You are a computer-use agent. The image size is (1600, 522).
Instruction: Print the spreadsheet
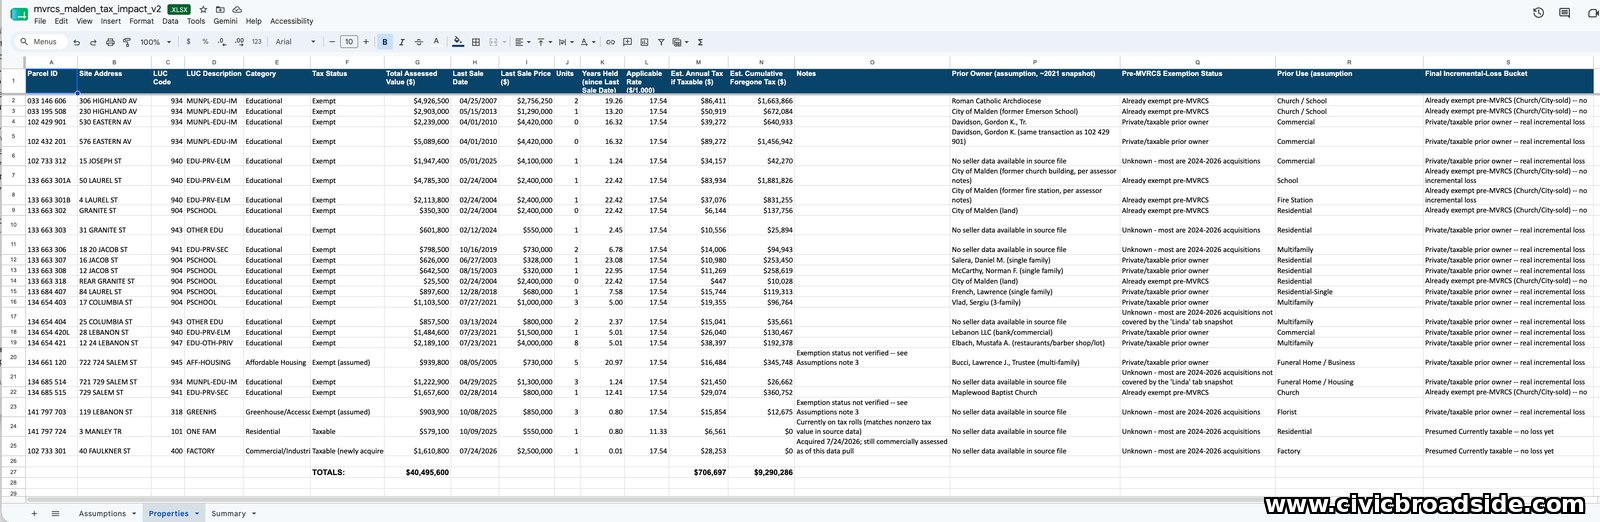coord(110,42)
